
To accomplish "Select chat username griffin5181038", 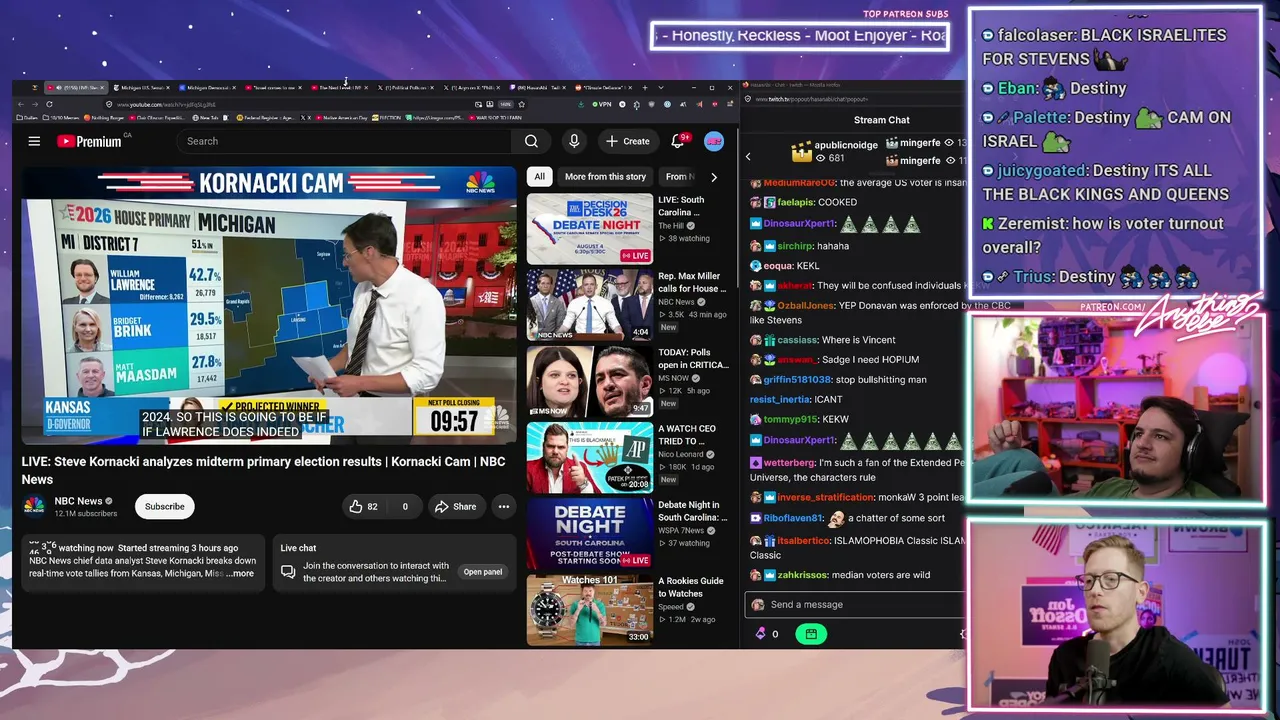I will (797, 380).
